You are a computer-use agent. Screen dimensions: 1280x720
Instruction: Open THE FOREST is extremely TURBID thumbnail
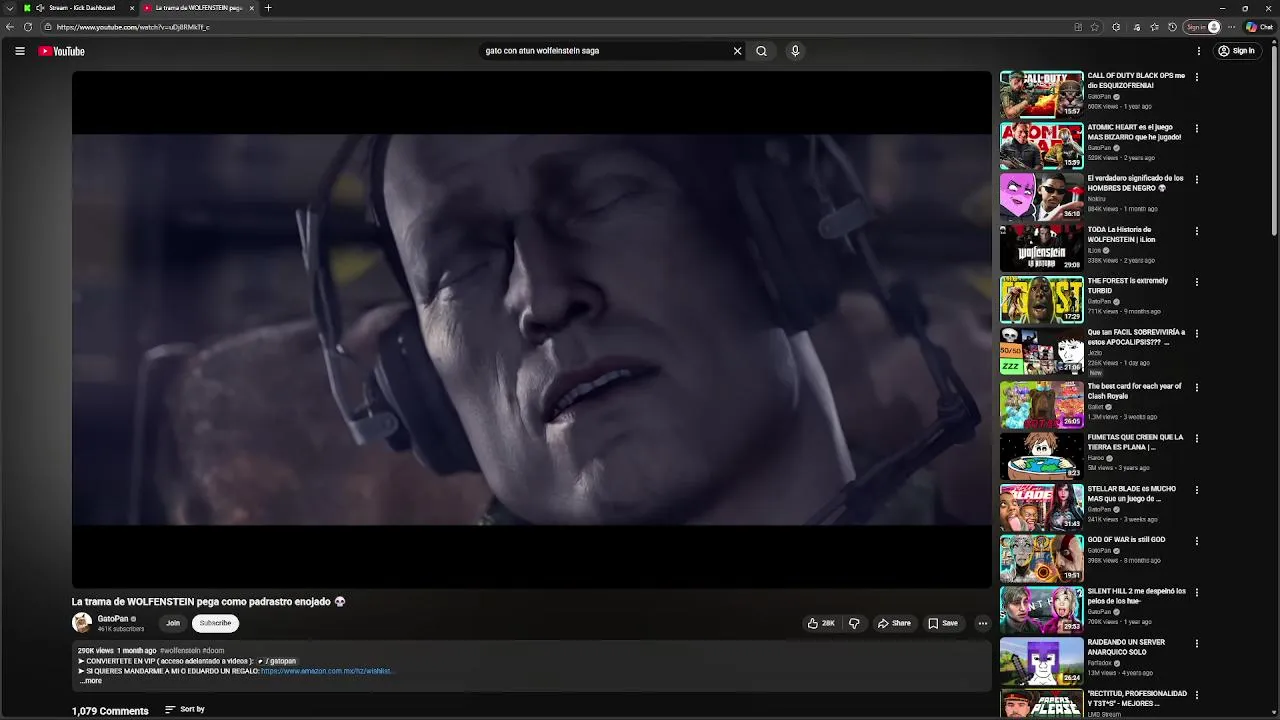tap(1042, 299)
